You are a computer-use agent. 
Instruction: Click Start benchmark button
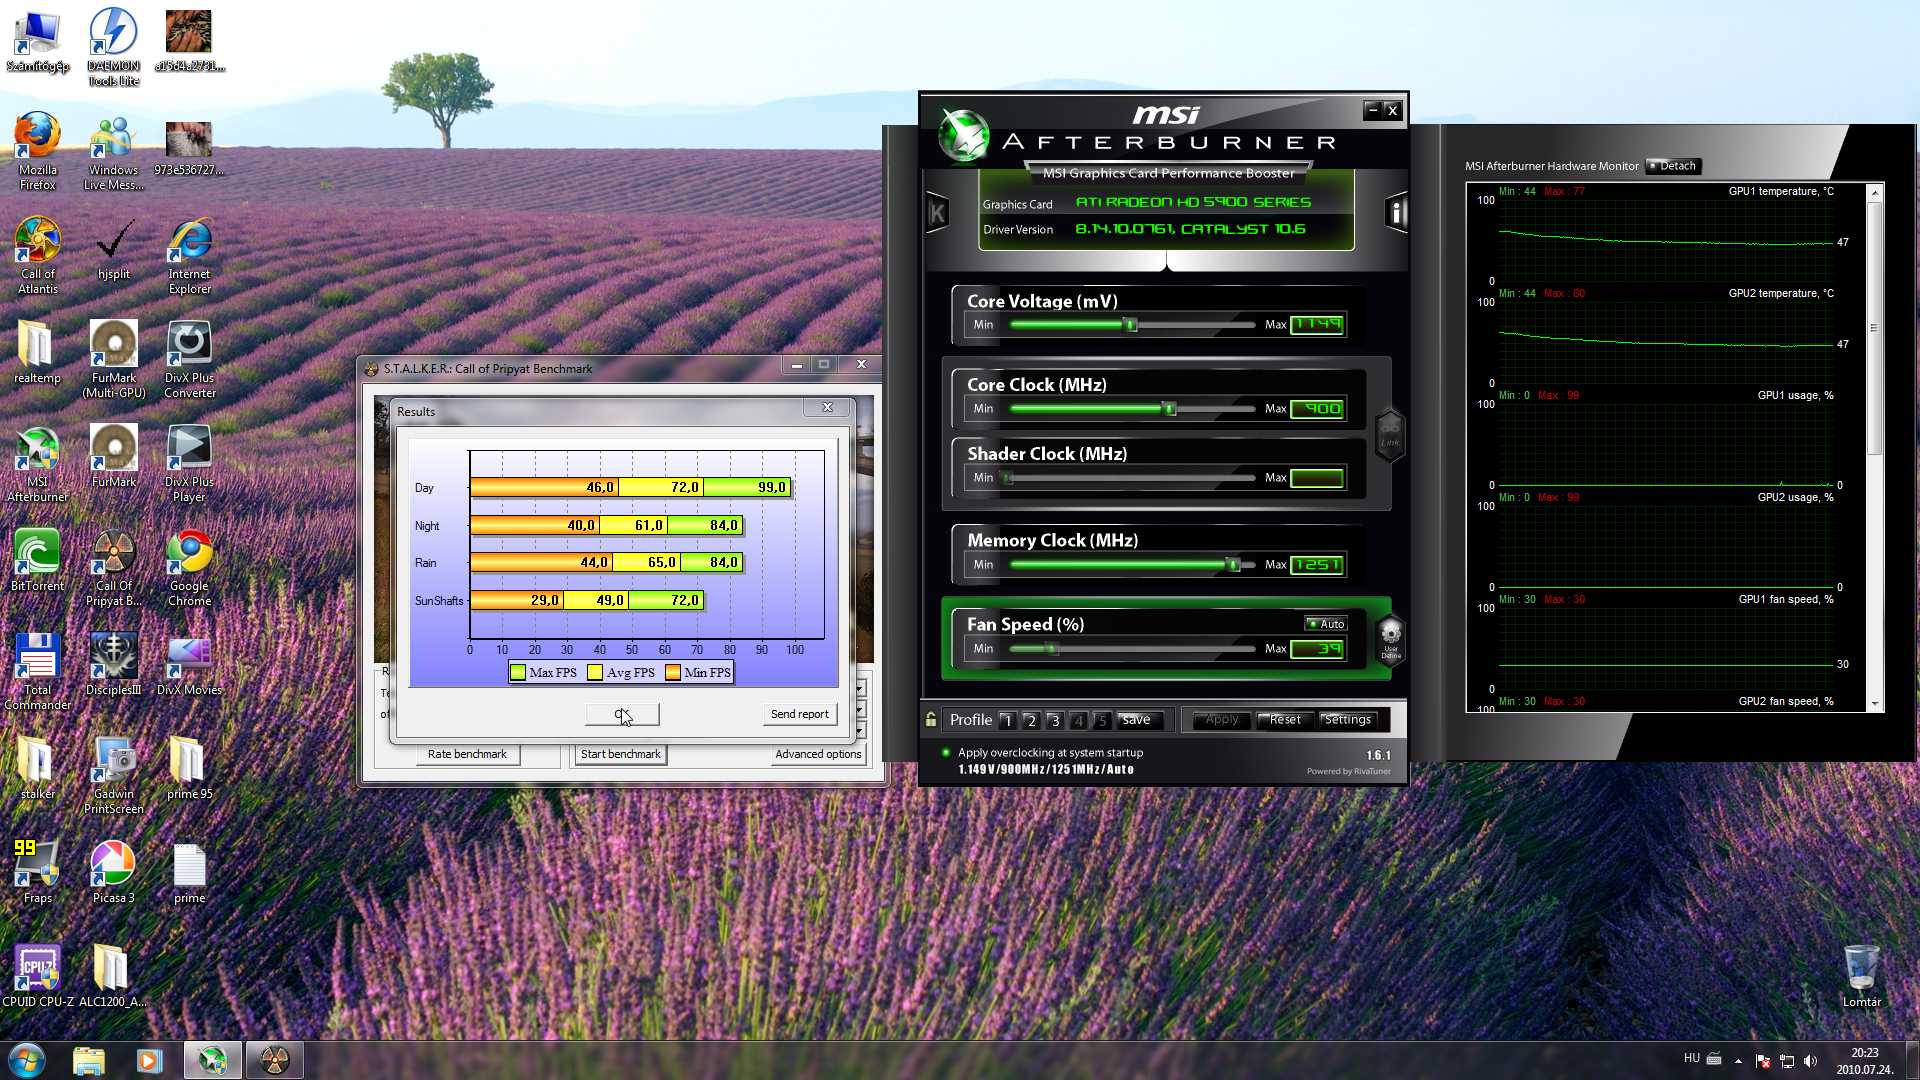pyautogui.click(x=620, y=754)
